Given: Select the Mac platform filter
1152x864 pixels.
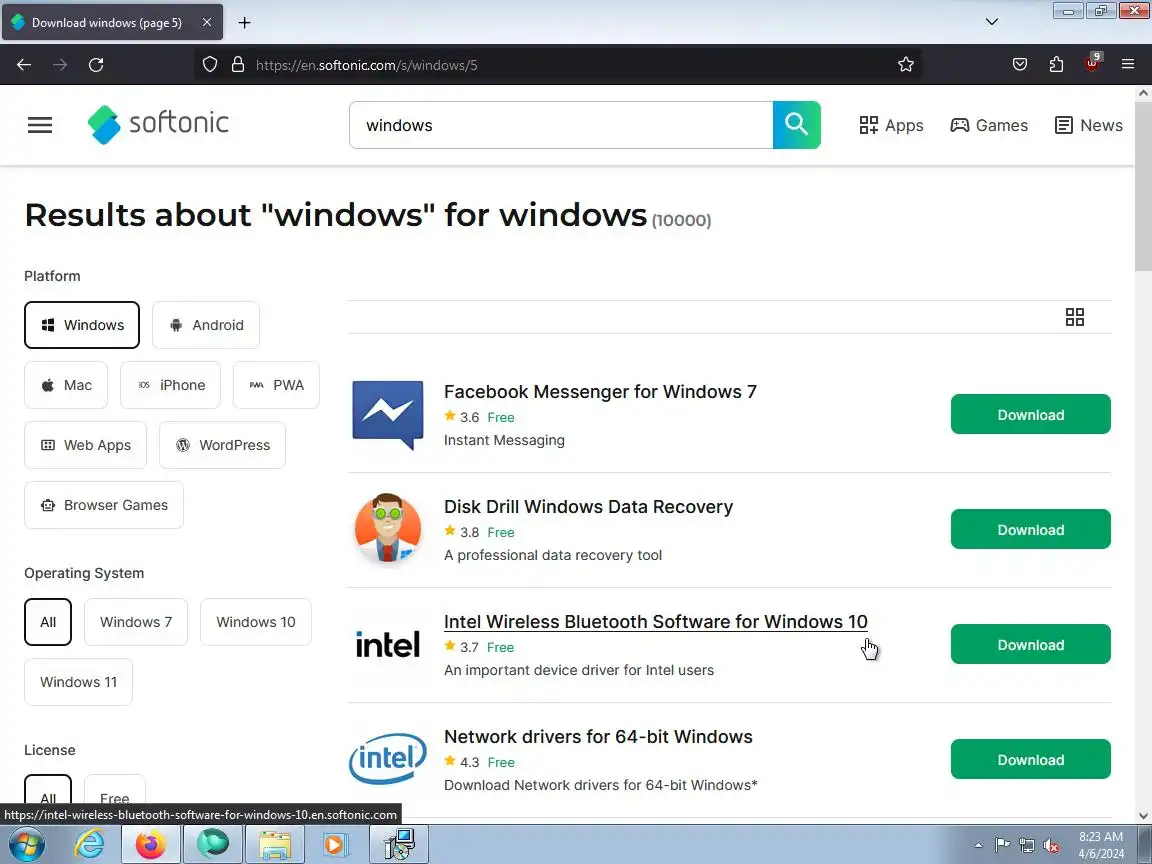Looking at the screenshot, I should (x=66, y=385).
